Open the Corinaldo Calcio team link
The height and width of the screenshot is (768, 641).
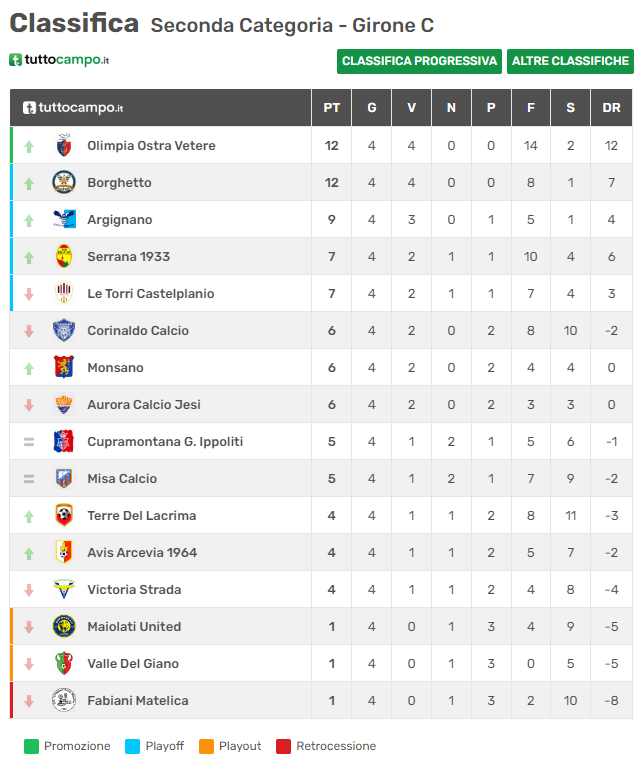click(138, 331)
